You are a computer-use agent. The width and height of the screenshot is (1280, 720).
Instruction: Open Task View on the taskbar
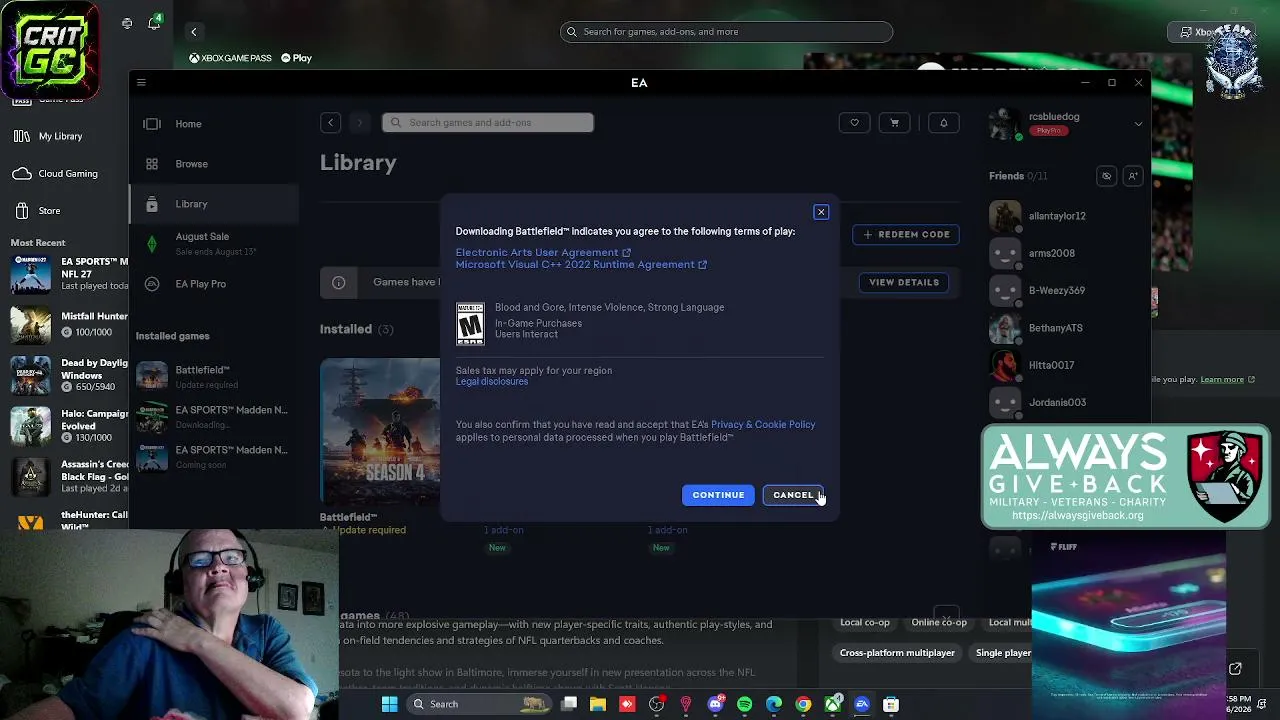coord(569,704)
